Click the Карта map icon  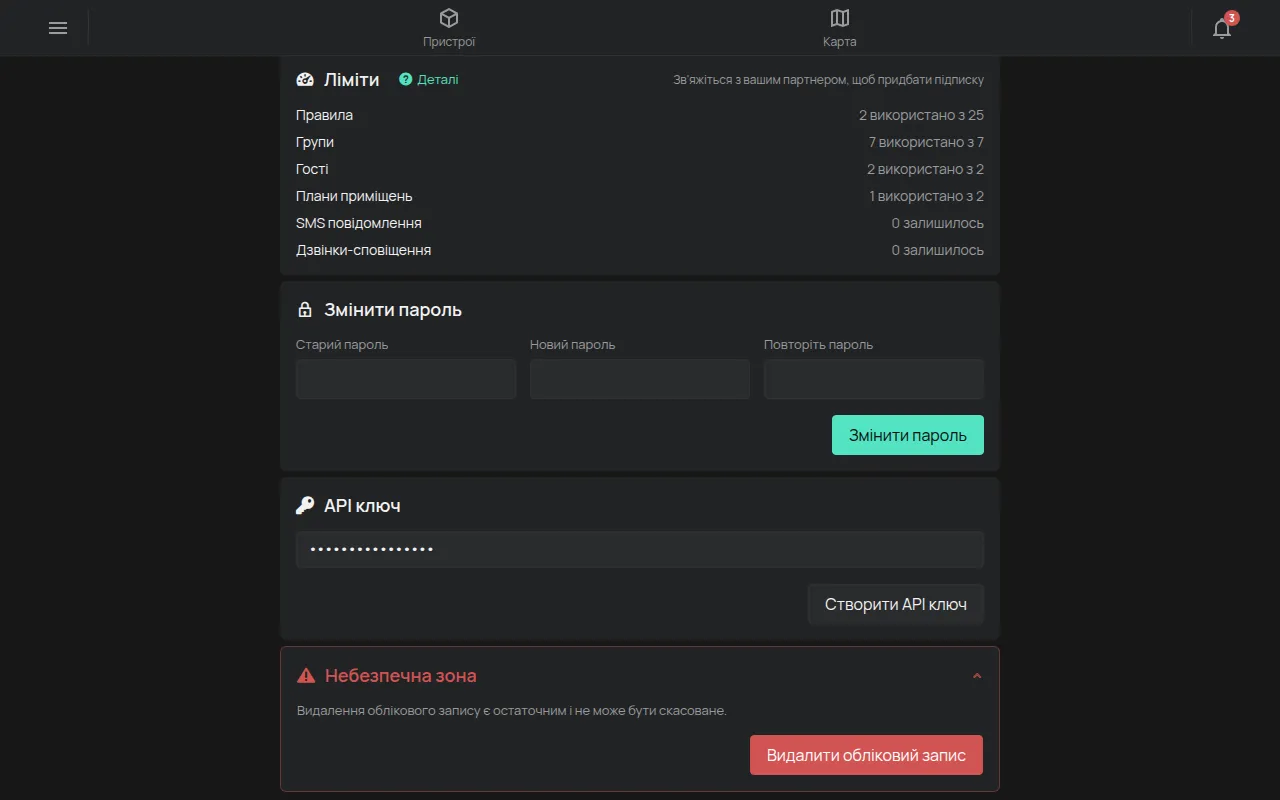[840, 18]
